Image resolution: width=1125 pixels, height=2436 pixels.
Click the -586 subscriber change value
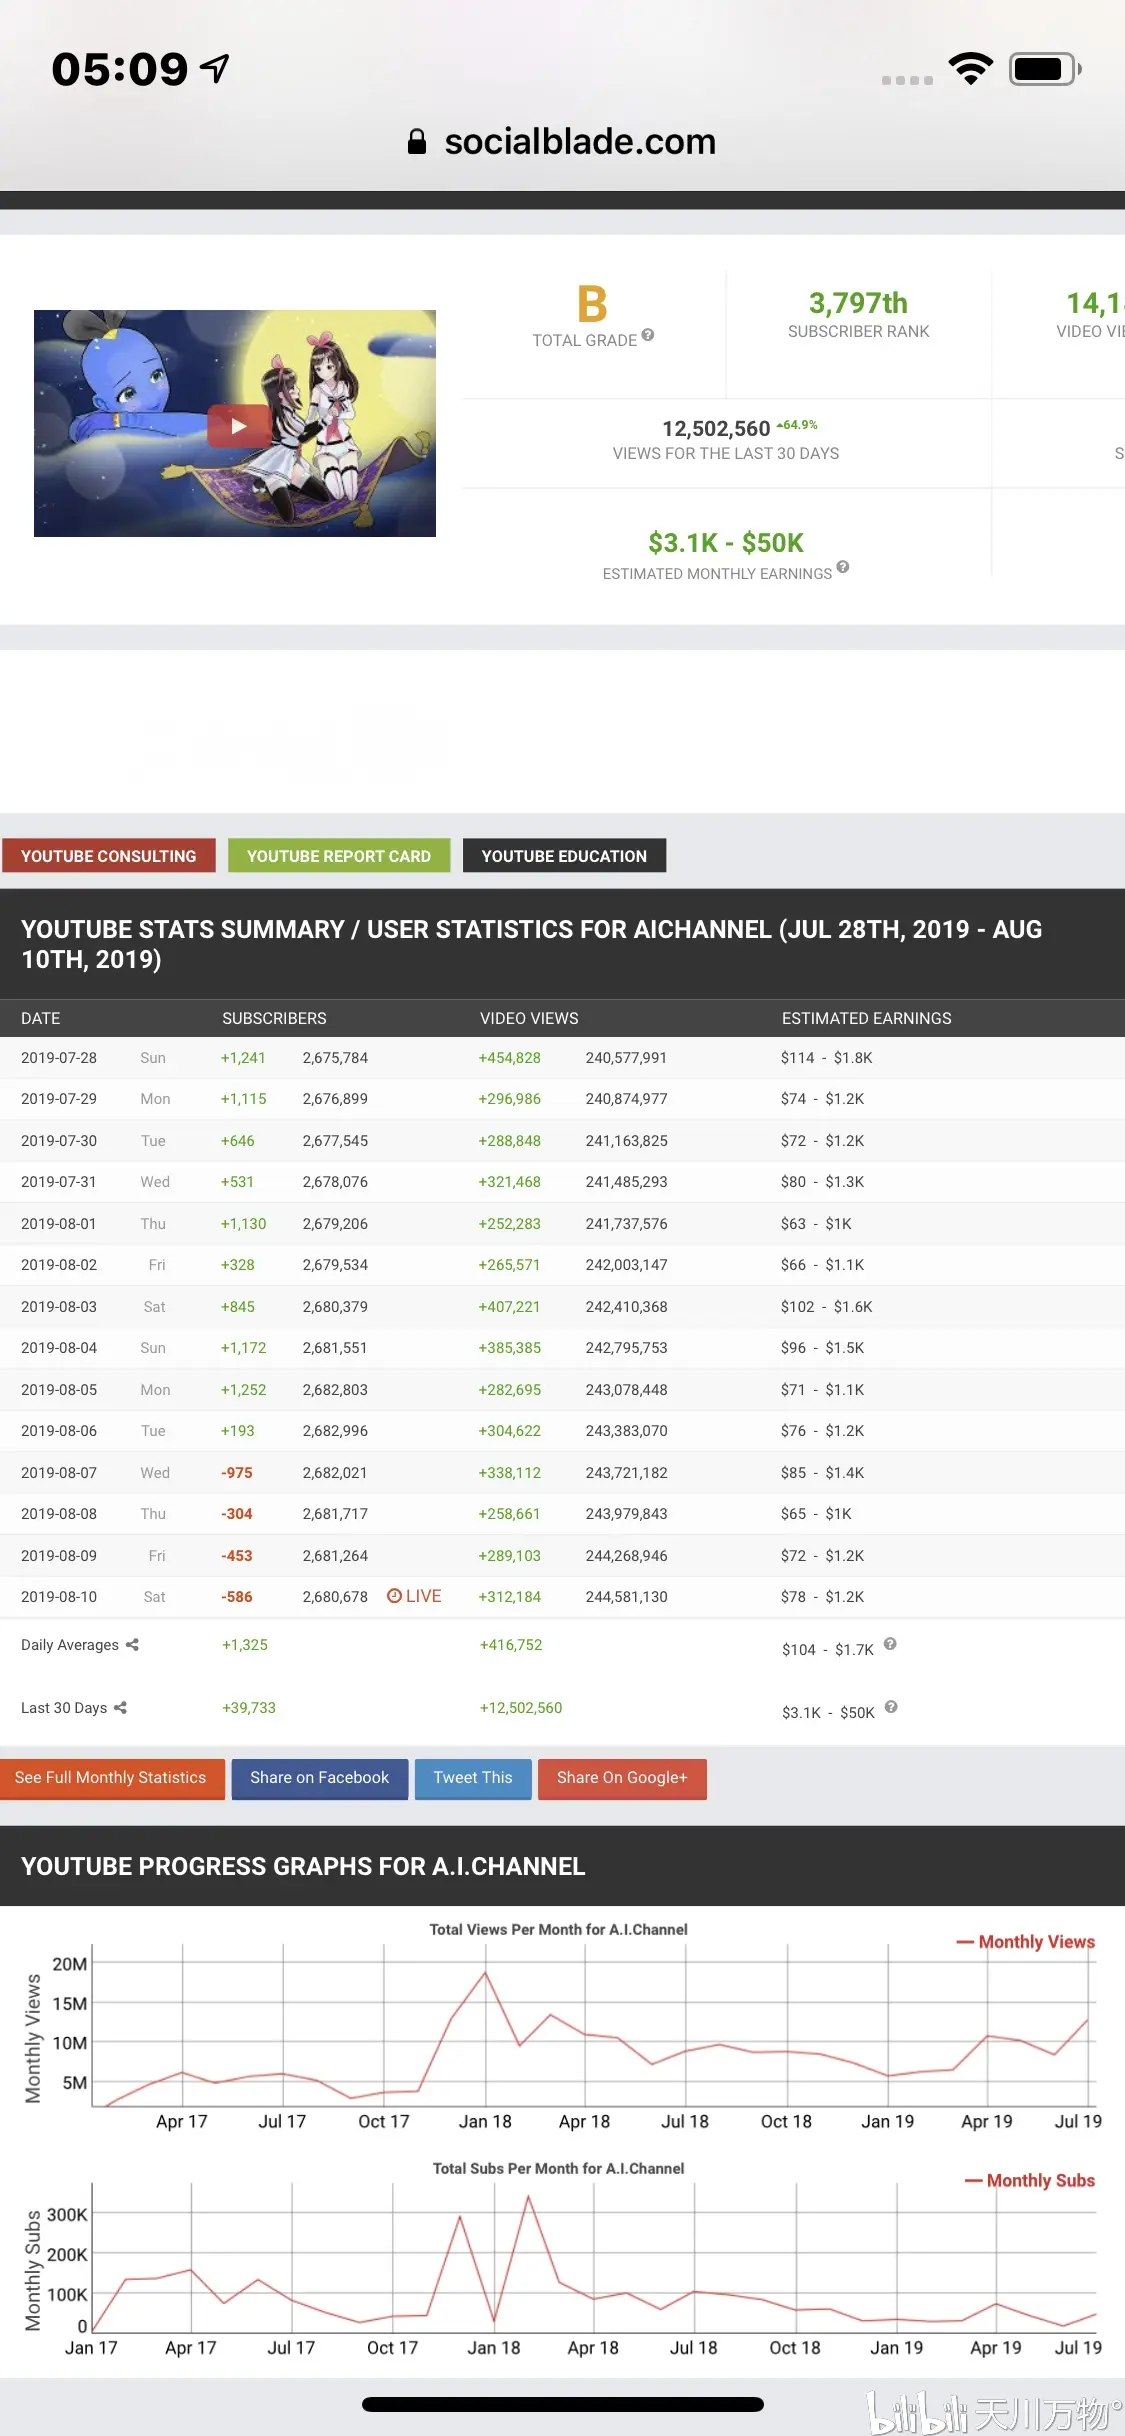pyautogui.click(x=237, y=1597)
